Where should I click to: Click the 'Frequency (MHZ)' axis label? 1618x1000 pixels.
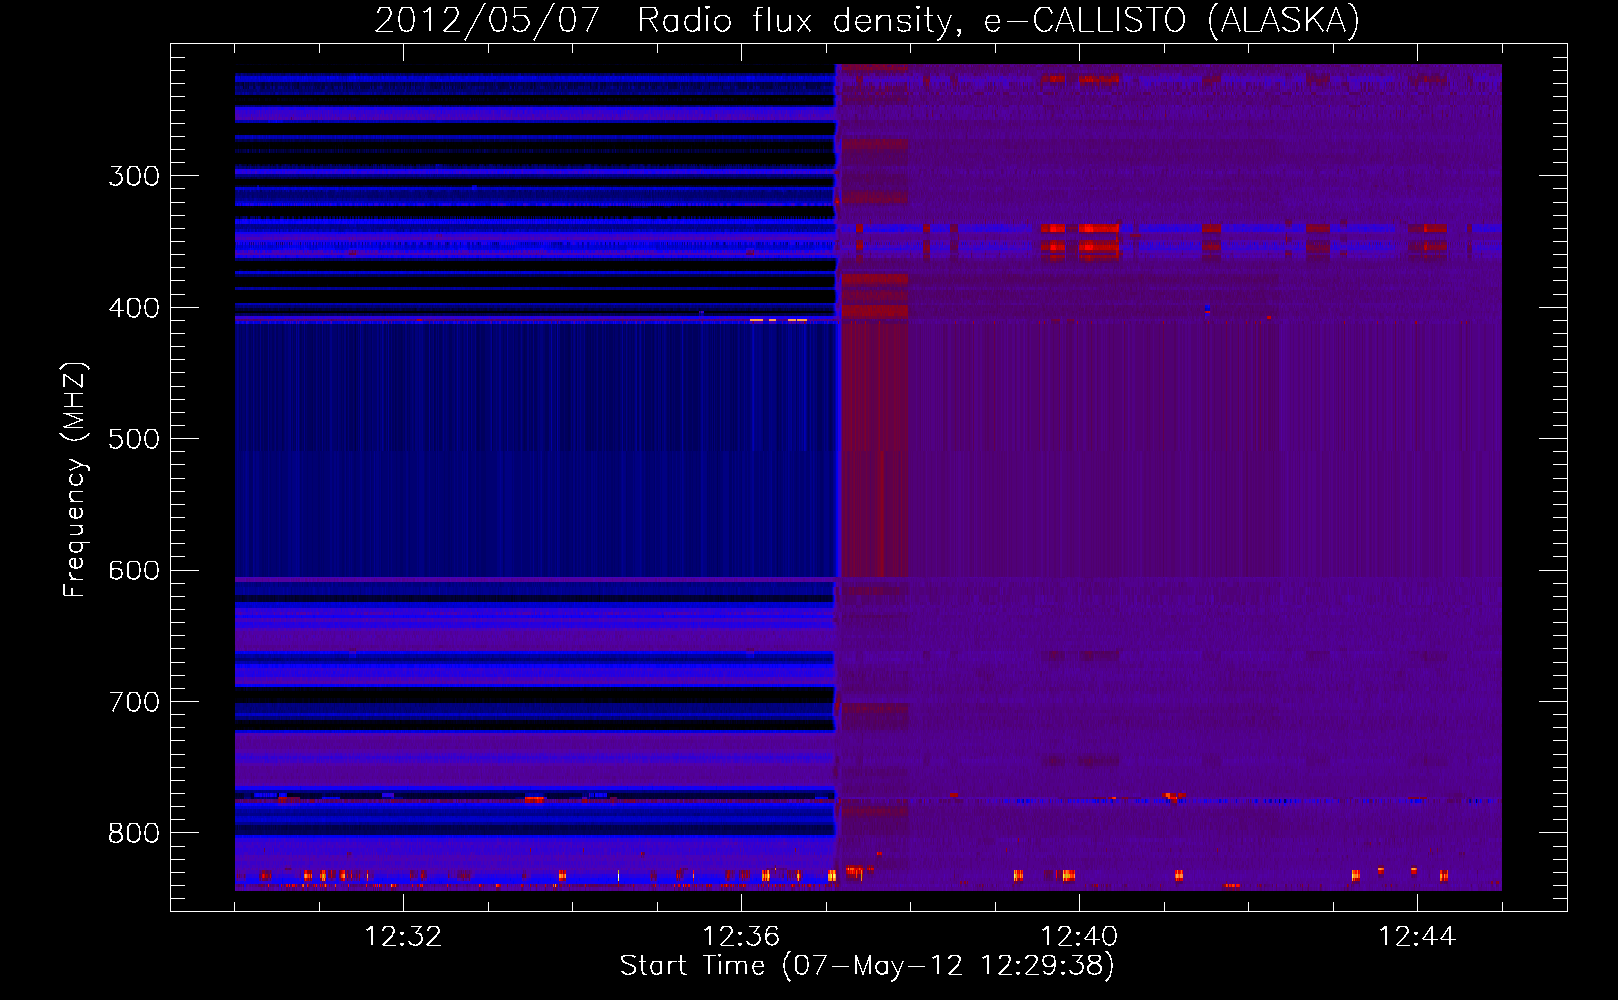[75, 480]
